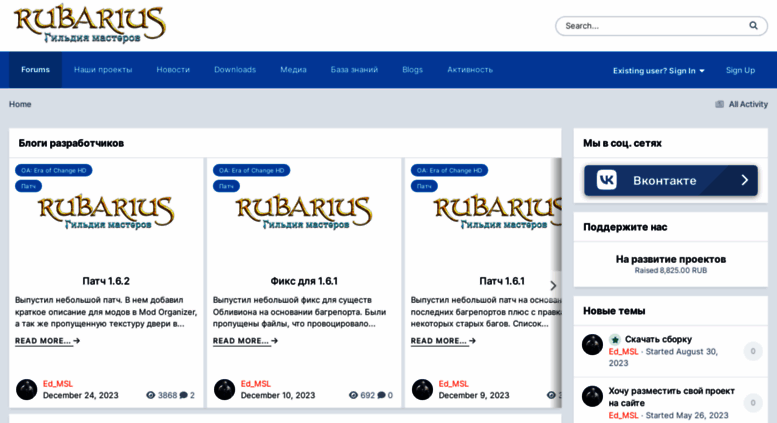Click views eye icon on Фикс для 1.6.1 card
The height and width of the screenshot is (423, 777).
[x=353, y=395]
